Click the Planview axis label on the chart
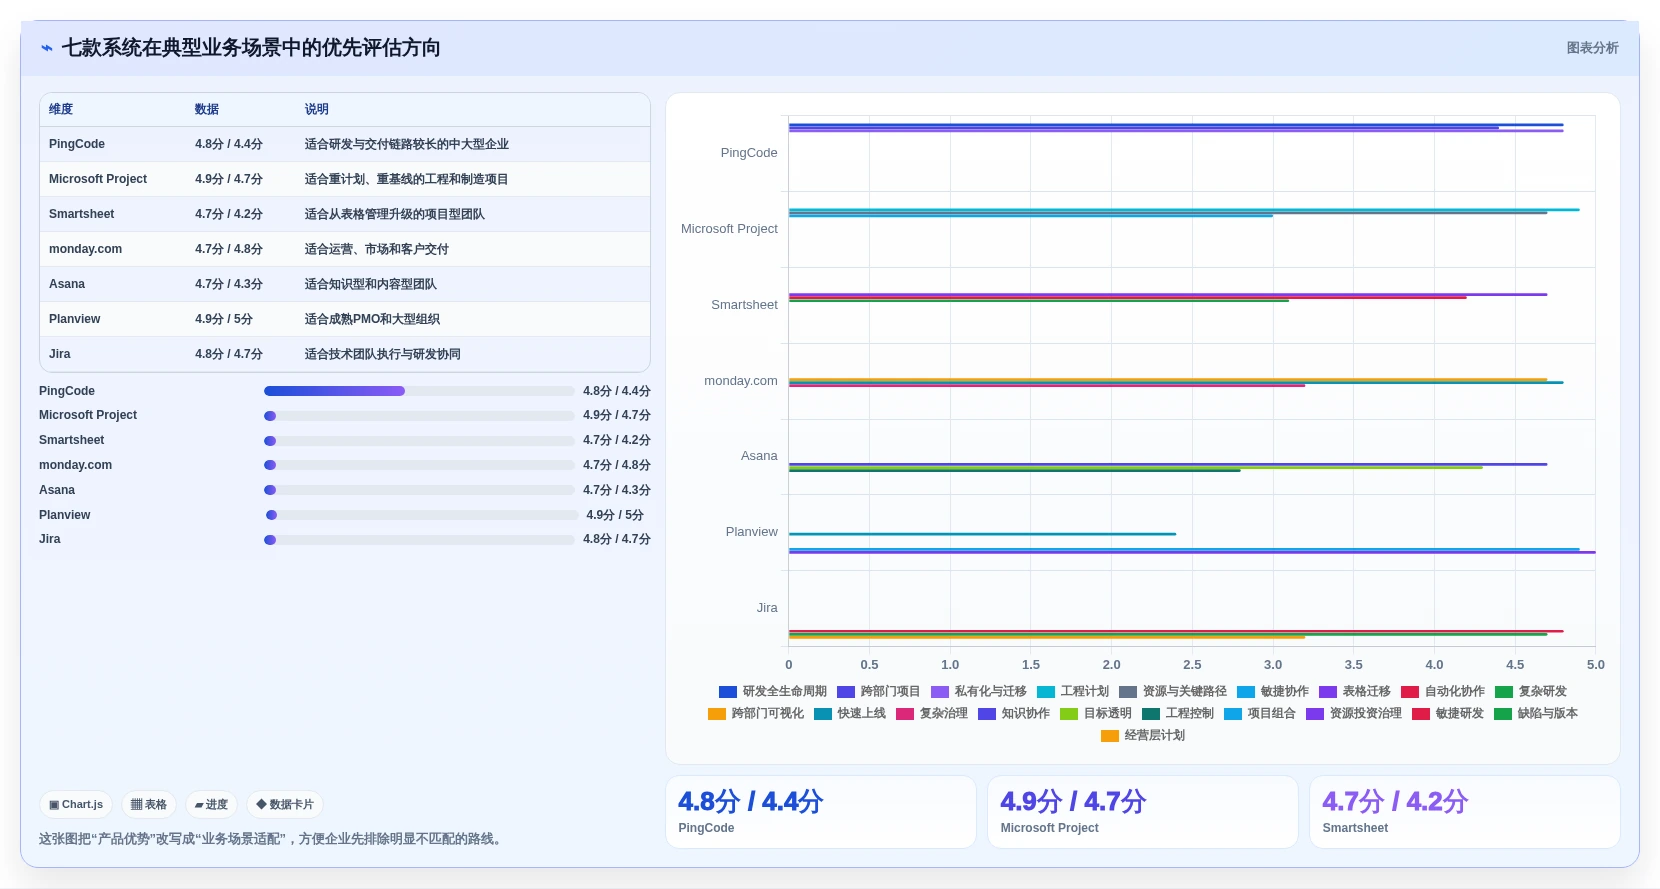 pos(752,532)
